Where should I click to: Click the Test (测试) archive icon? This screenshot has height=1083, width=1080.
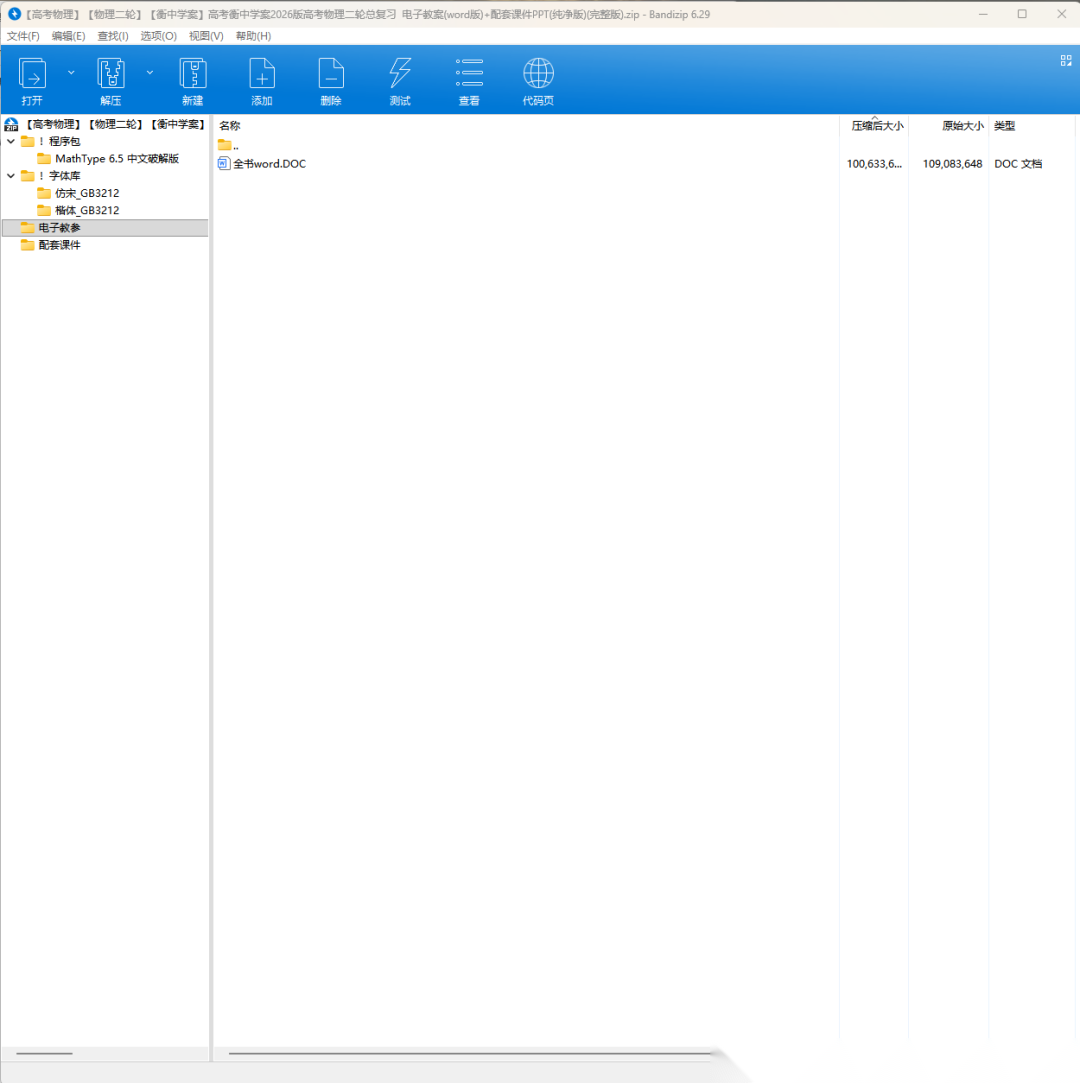[400, 74]
